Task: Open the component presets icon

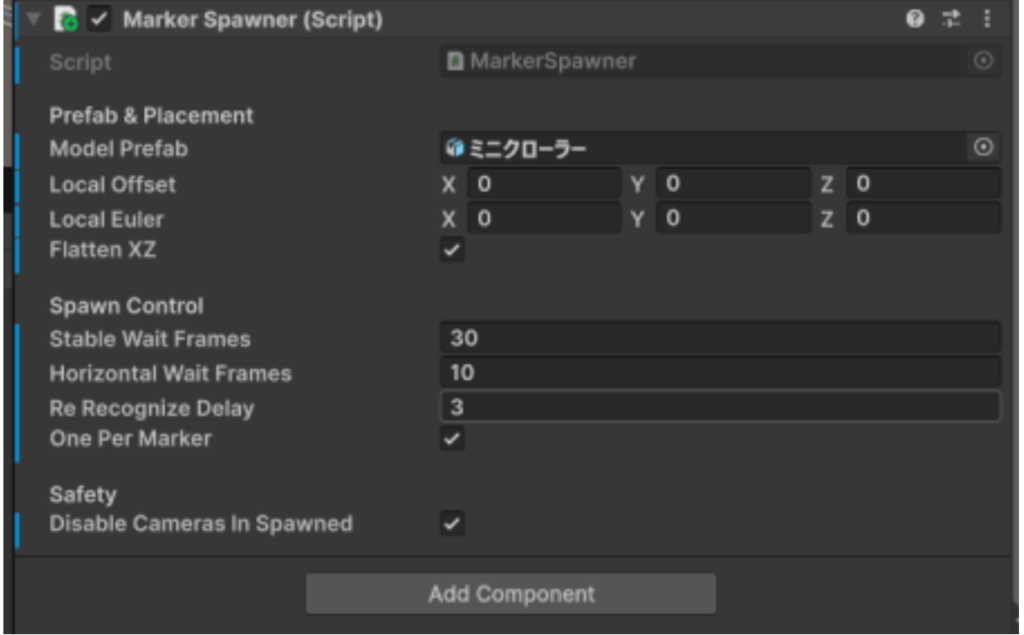Action: tap(951, 19)
